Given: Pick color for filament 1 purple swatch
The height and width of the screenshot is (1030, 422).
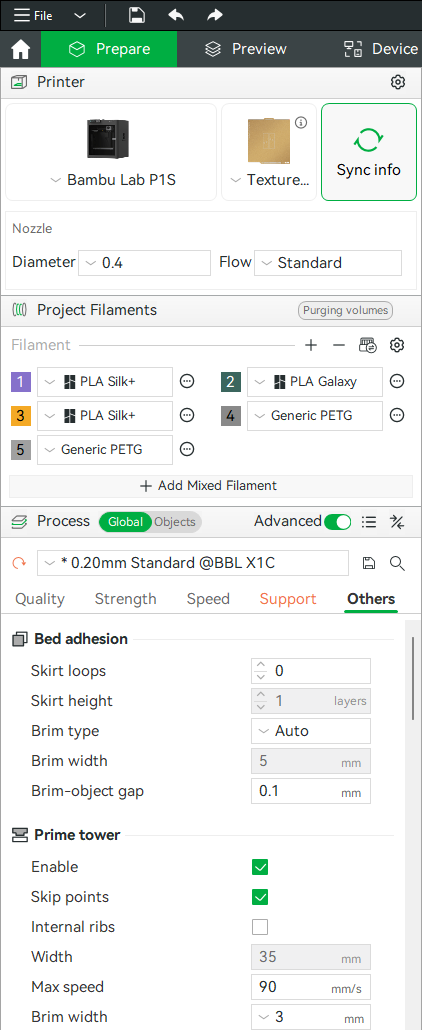Looking at the screenshot, I should [21, 382].
